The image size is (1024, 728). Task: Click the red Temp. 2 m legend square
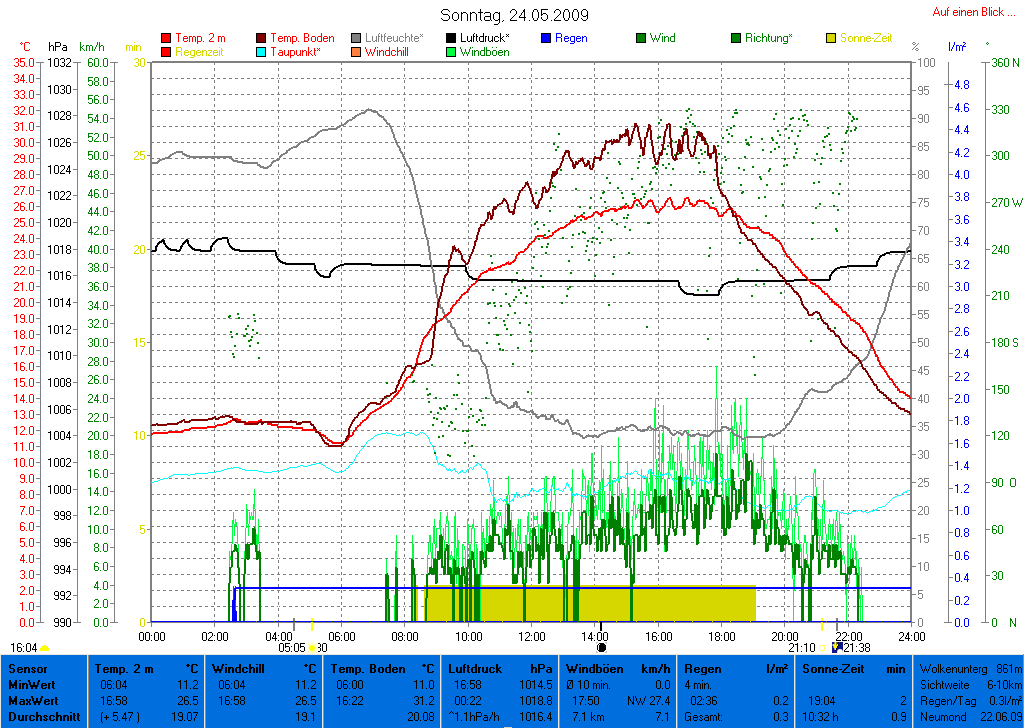tap(166, 38)
